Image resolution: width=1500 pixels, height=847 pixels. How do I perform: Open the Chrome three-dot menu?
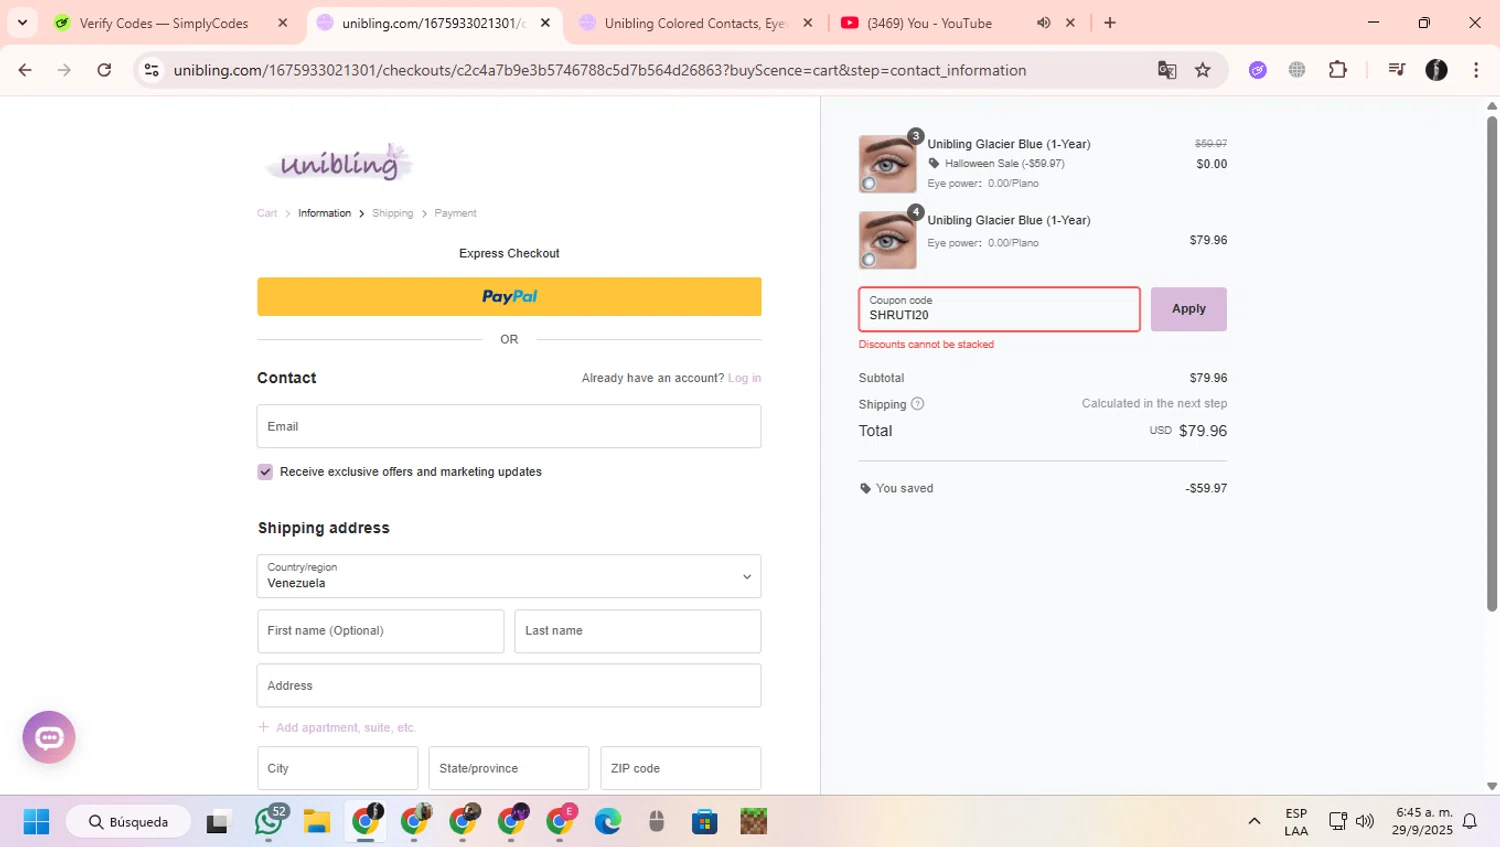[1476, 70]
